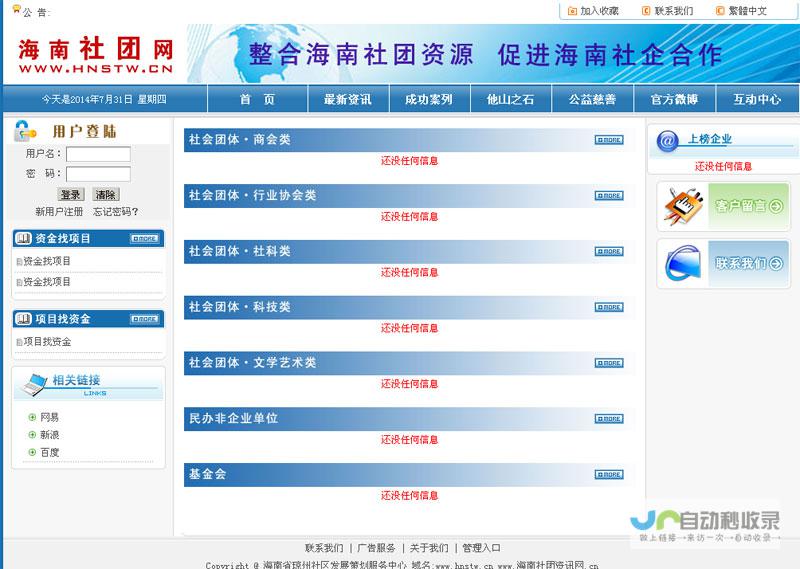
Task: Click the IE globe icon beside 联系我们
Action: [683, 263]
